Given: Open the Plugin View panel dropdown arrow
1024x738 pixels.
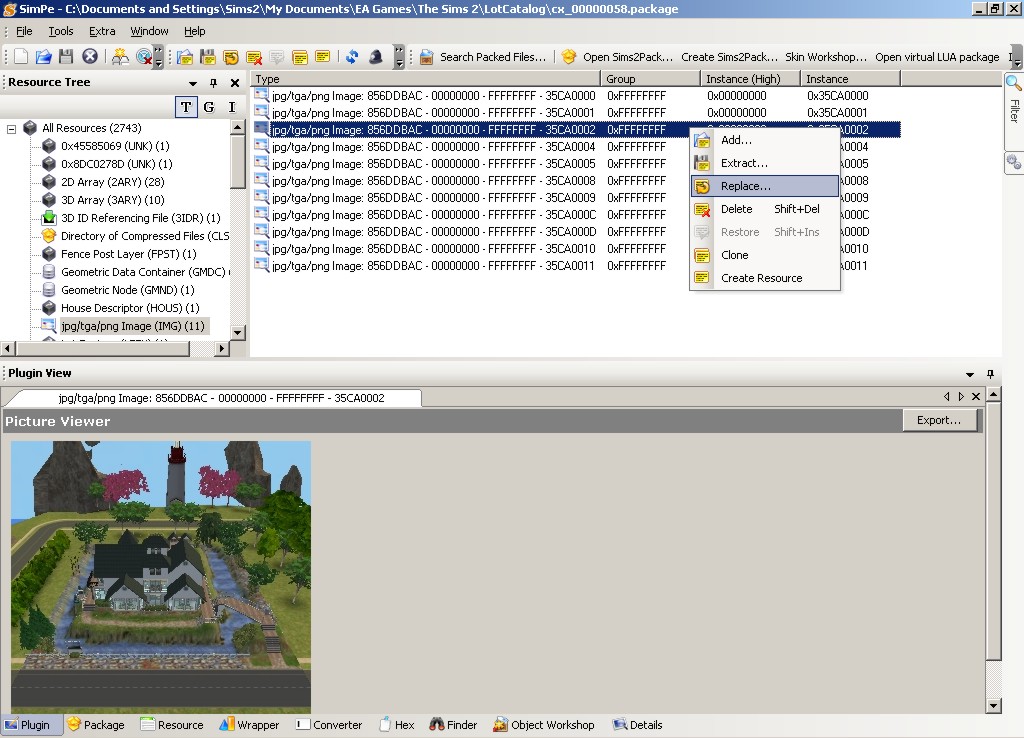Looking at the screenshot, I should 969,374.
